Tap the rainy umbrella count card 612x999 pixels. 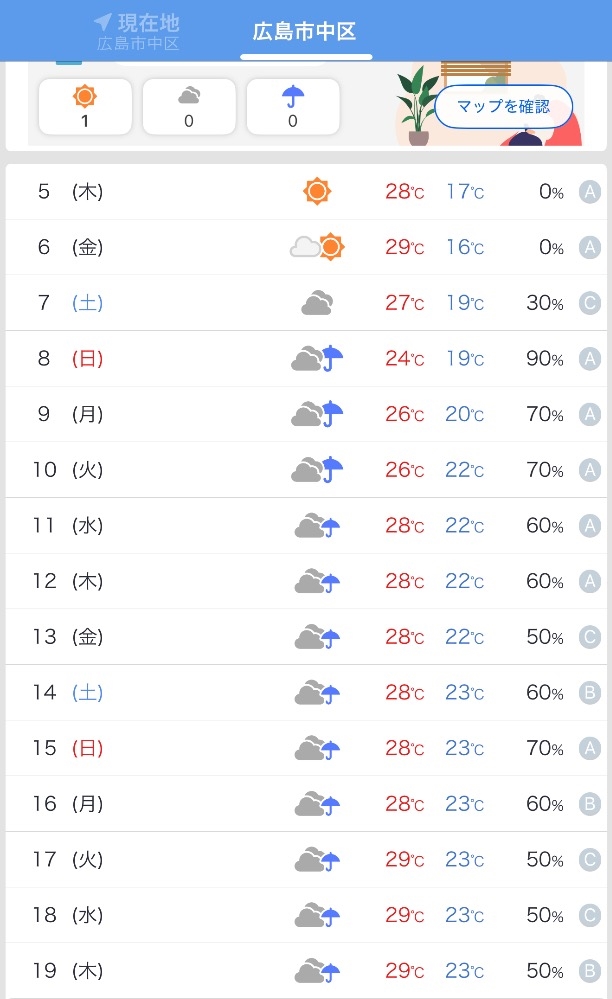[293, 106]
